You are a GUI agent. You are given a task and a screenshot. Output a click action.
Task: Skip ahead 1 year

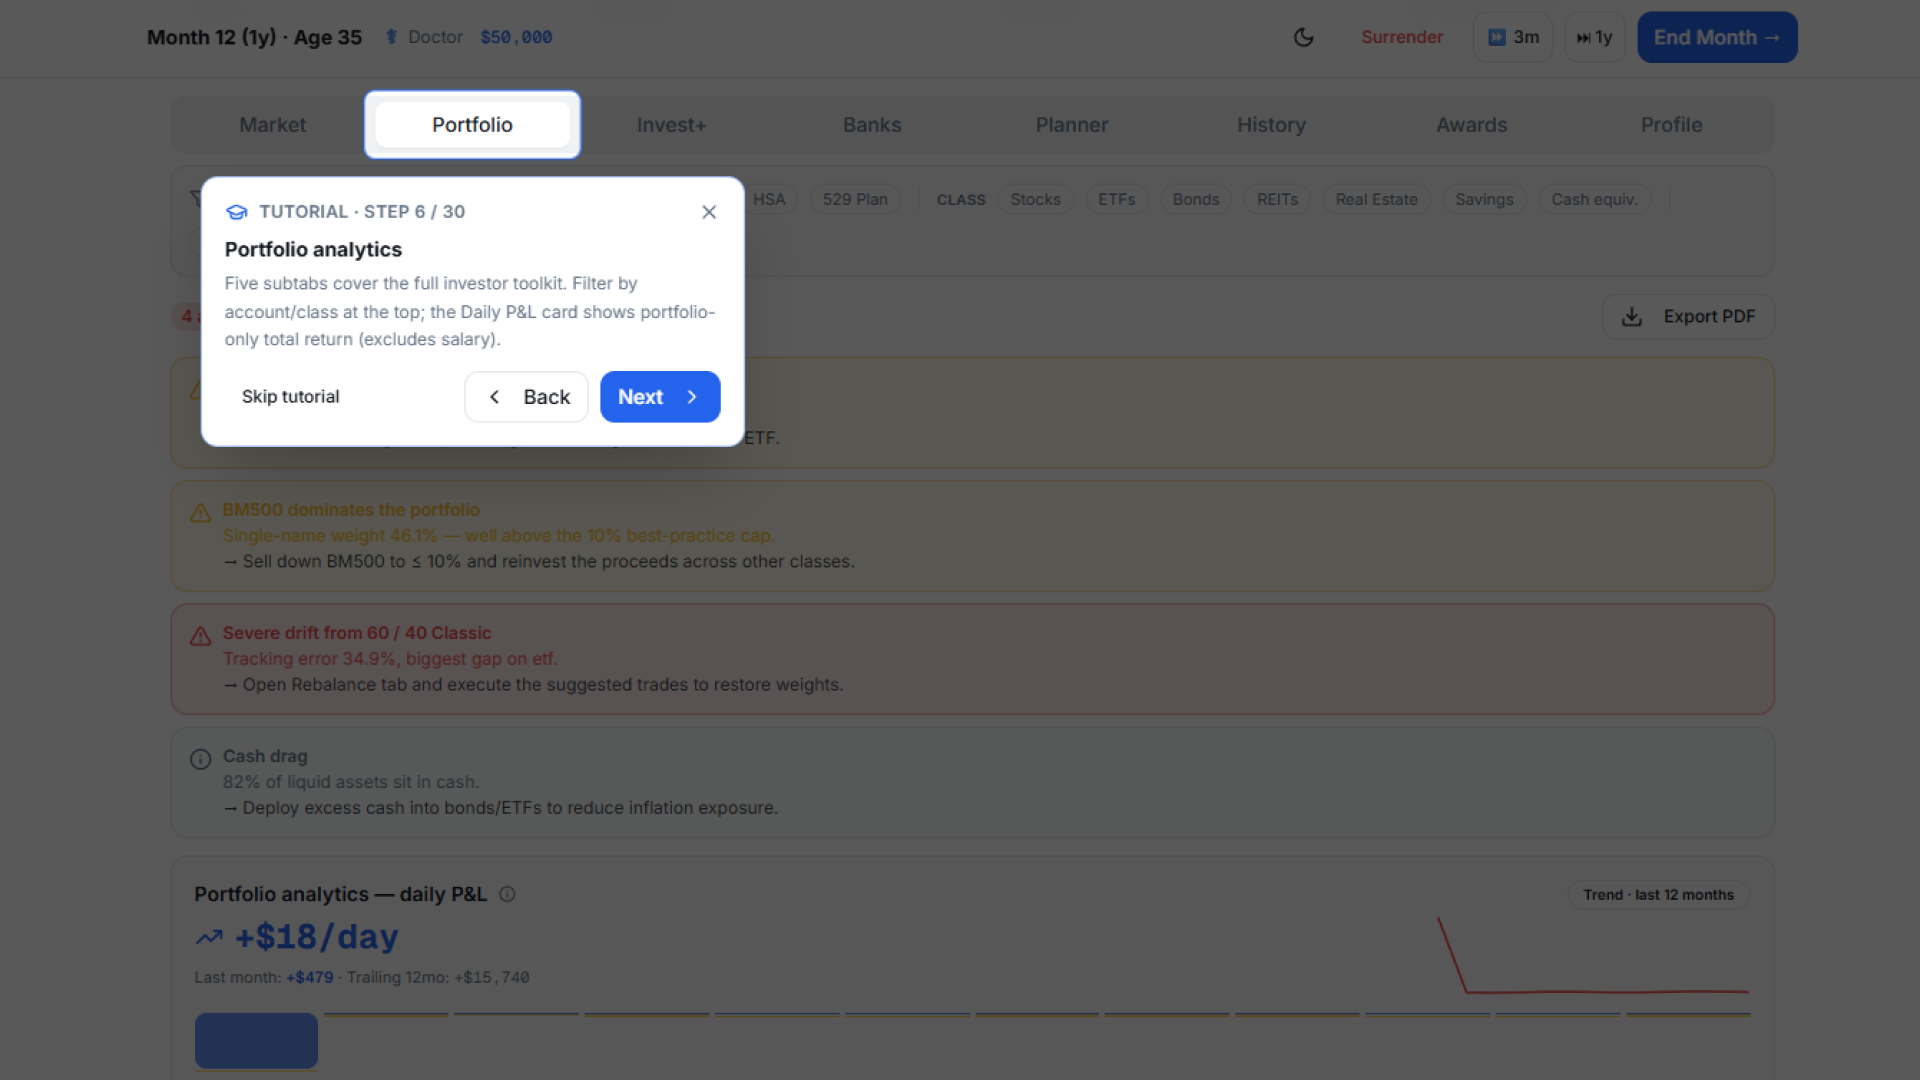[x=1595, y=37]
